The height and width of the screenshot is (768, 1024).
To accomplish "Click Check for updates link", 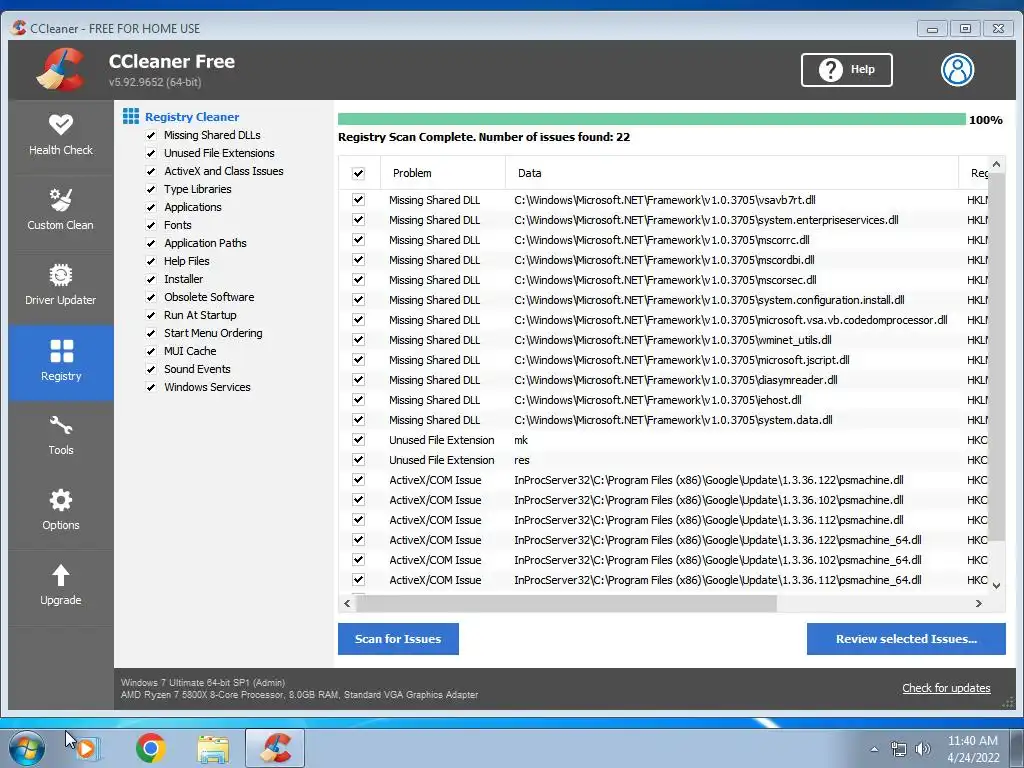I will (946, 688).
